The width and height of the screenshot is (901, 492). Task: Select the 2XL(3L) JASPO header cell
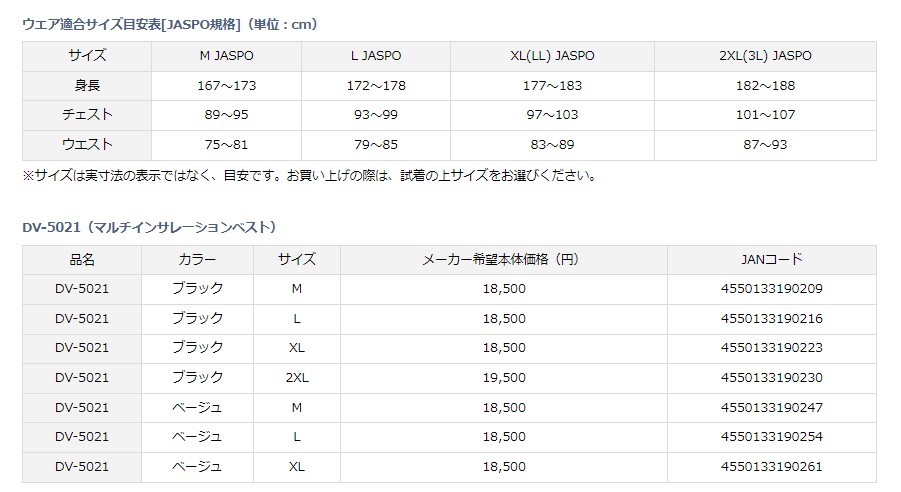[765, 56]
